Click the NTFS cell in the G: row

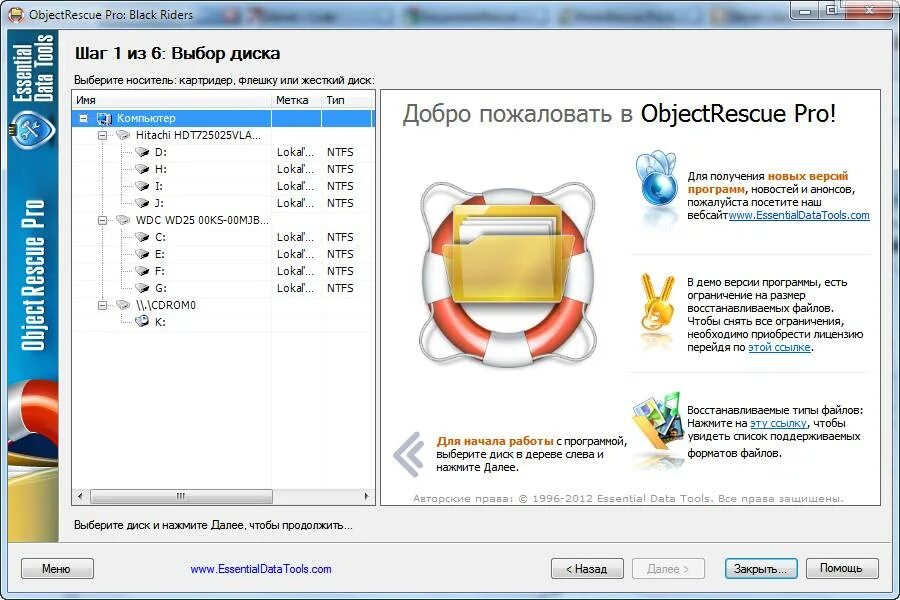point(340,288)
